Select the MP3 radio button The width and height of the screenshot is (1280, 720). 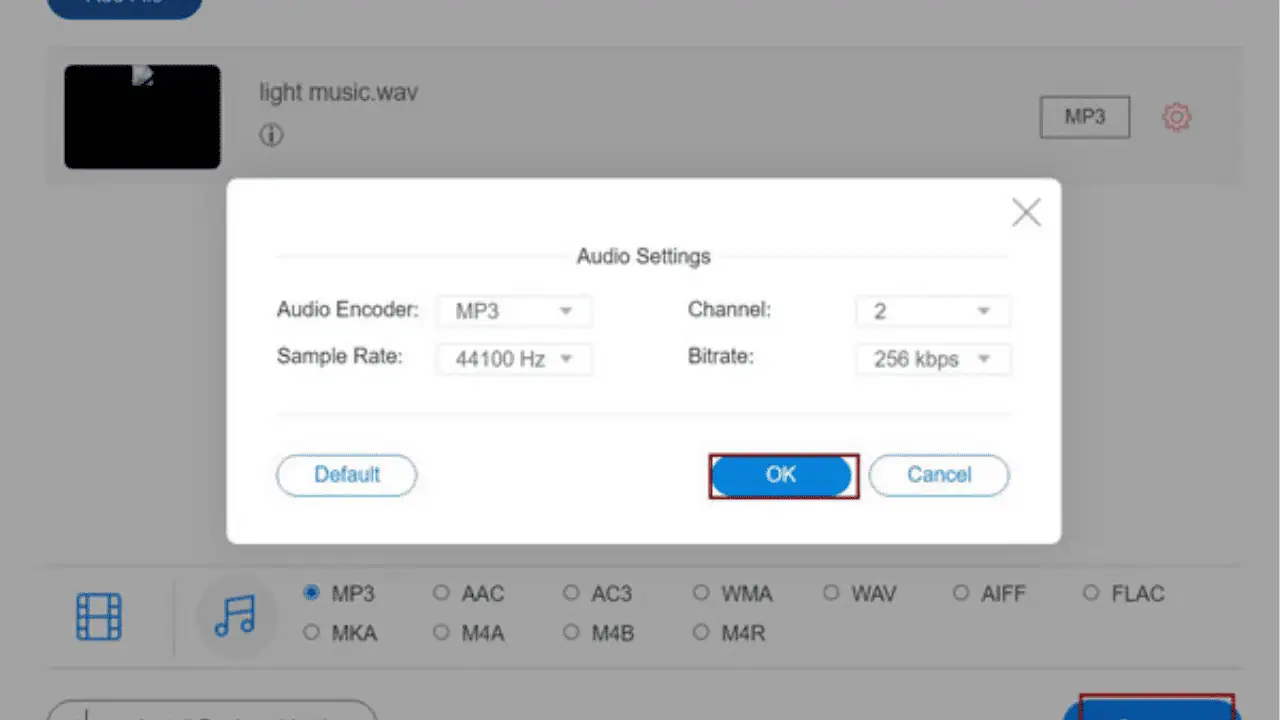pyautogui.click(x=311, y=593)
